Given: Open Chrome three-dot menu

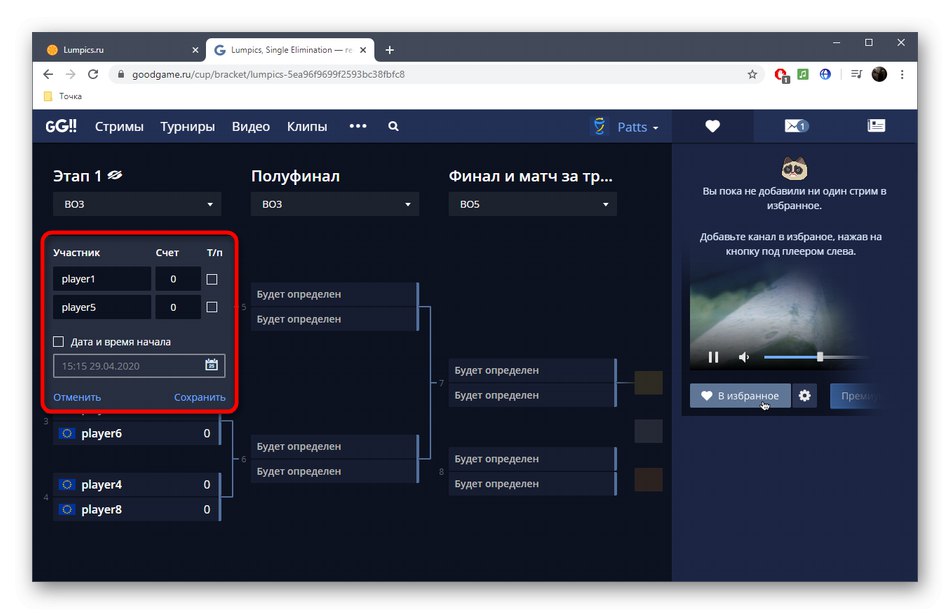Looking at the screenshot, I should 902,74.
